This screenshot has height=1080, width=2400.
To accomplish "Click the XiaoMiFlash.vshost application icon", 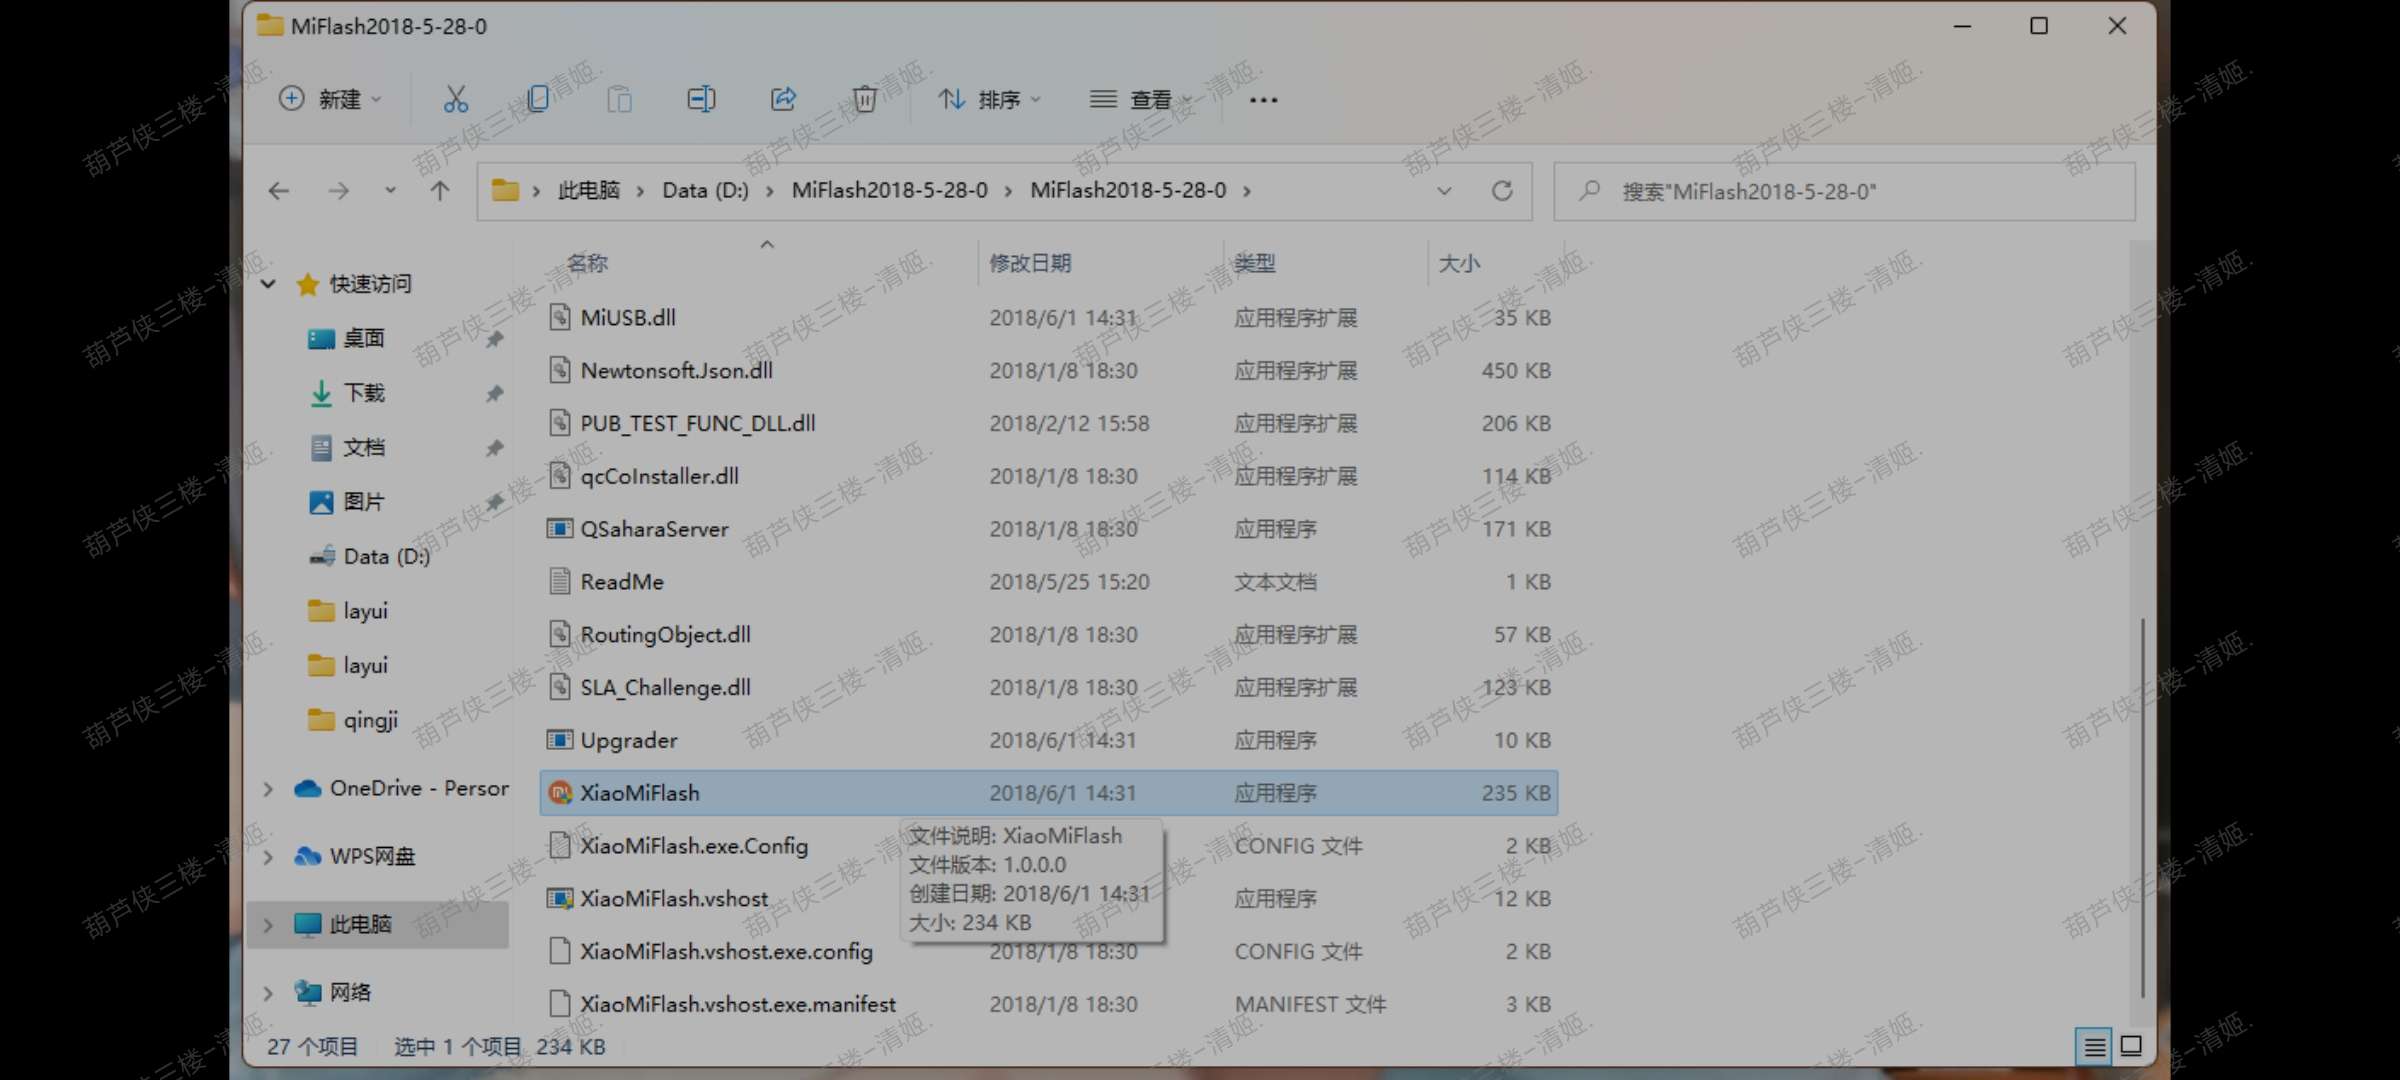I will pyautogui.click(x=560, y=898).
